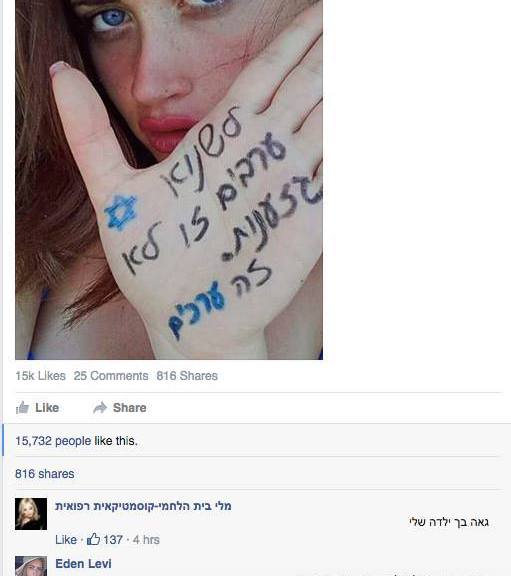
Task: Open the 816 Shares count under the photo
Action: coord(187,376)
